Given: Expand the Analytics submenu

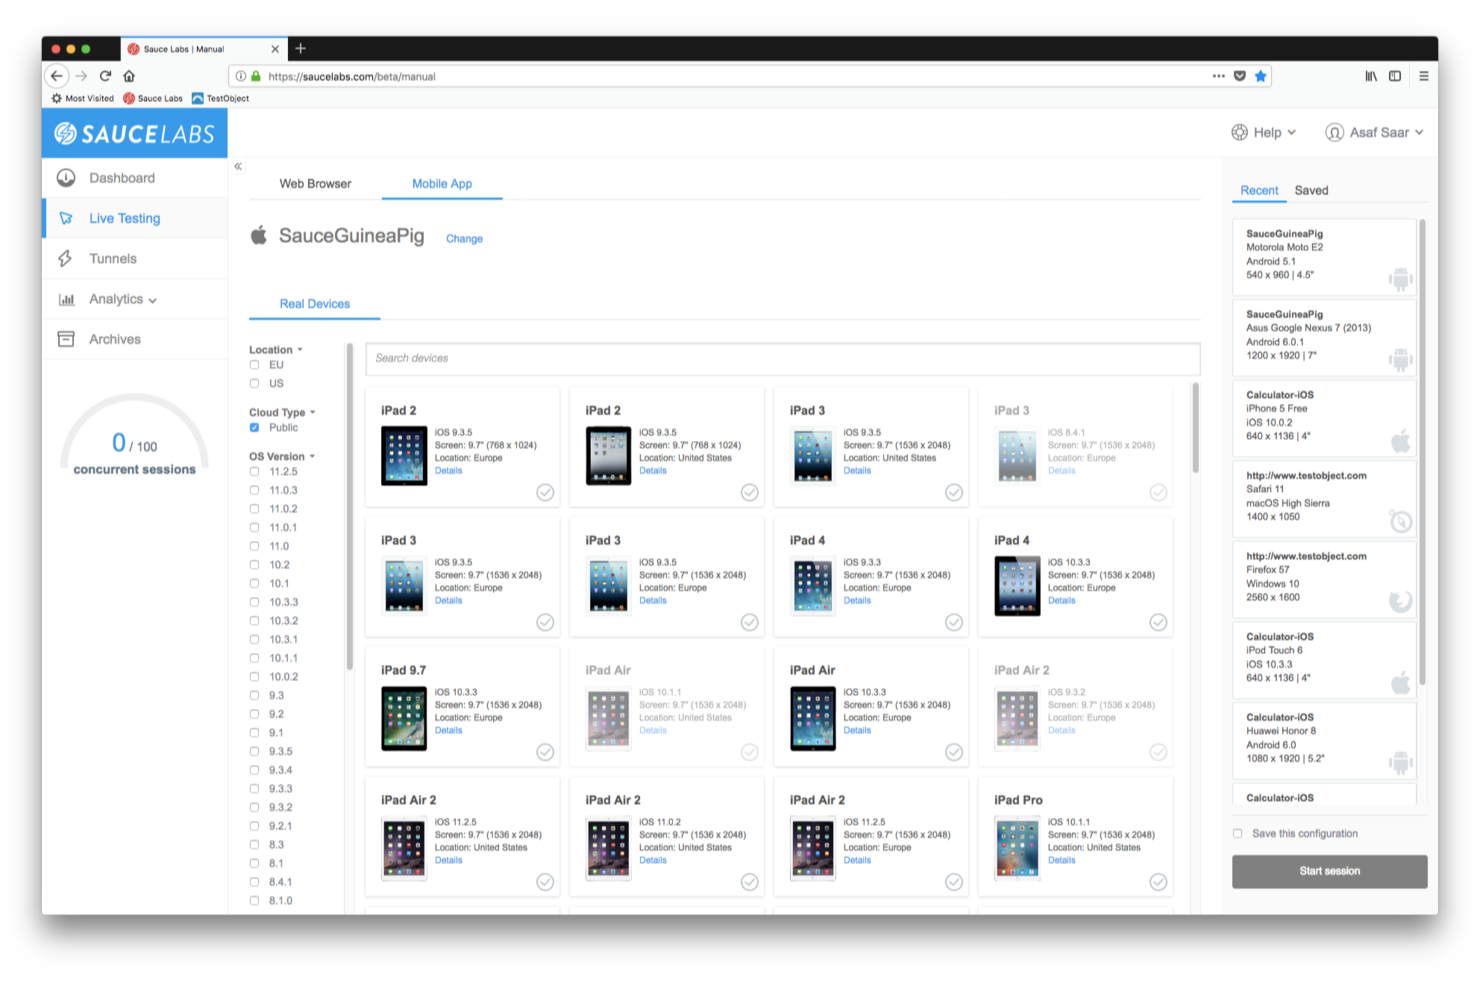Looking at the screenshot, I should 152,300.
